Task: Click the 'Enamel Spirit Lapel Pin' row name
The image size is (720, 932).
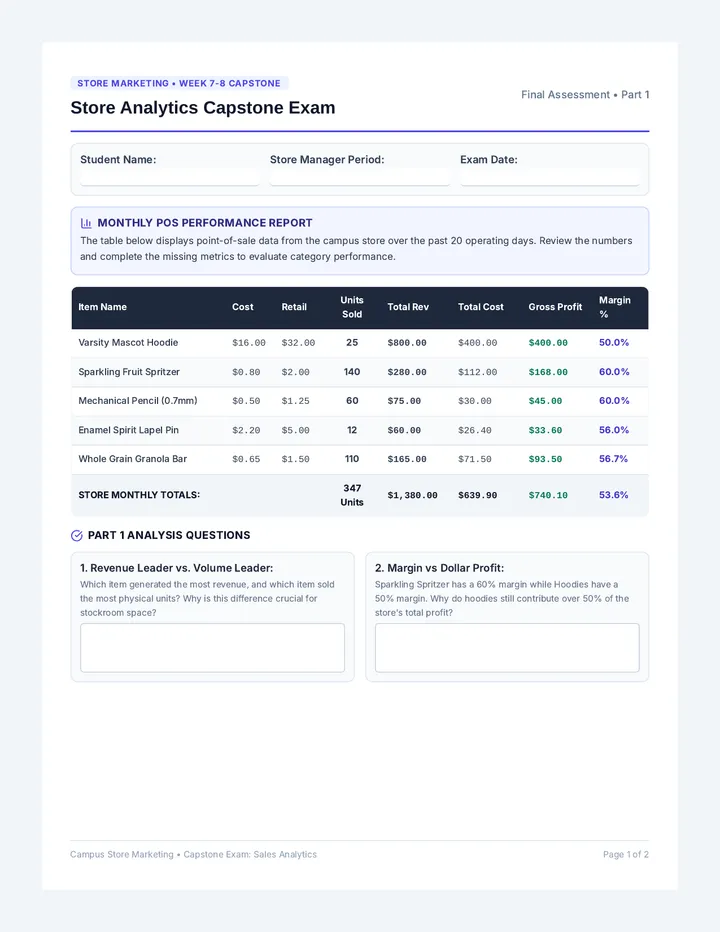Action: [x=128, y=430]
